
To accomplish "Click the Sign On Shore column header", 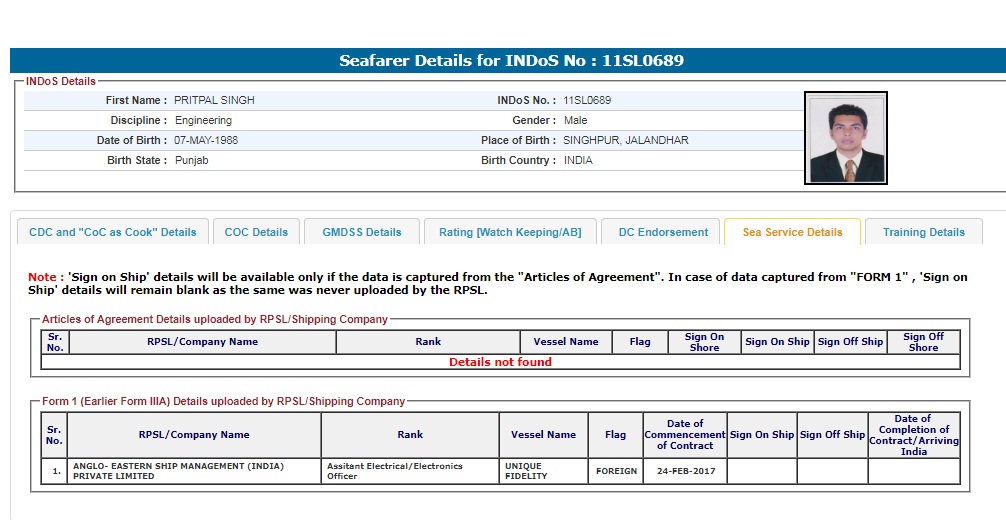I will [x=704, y=342].
